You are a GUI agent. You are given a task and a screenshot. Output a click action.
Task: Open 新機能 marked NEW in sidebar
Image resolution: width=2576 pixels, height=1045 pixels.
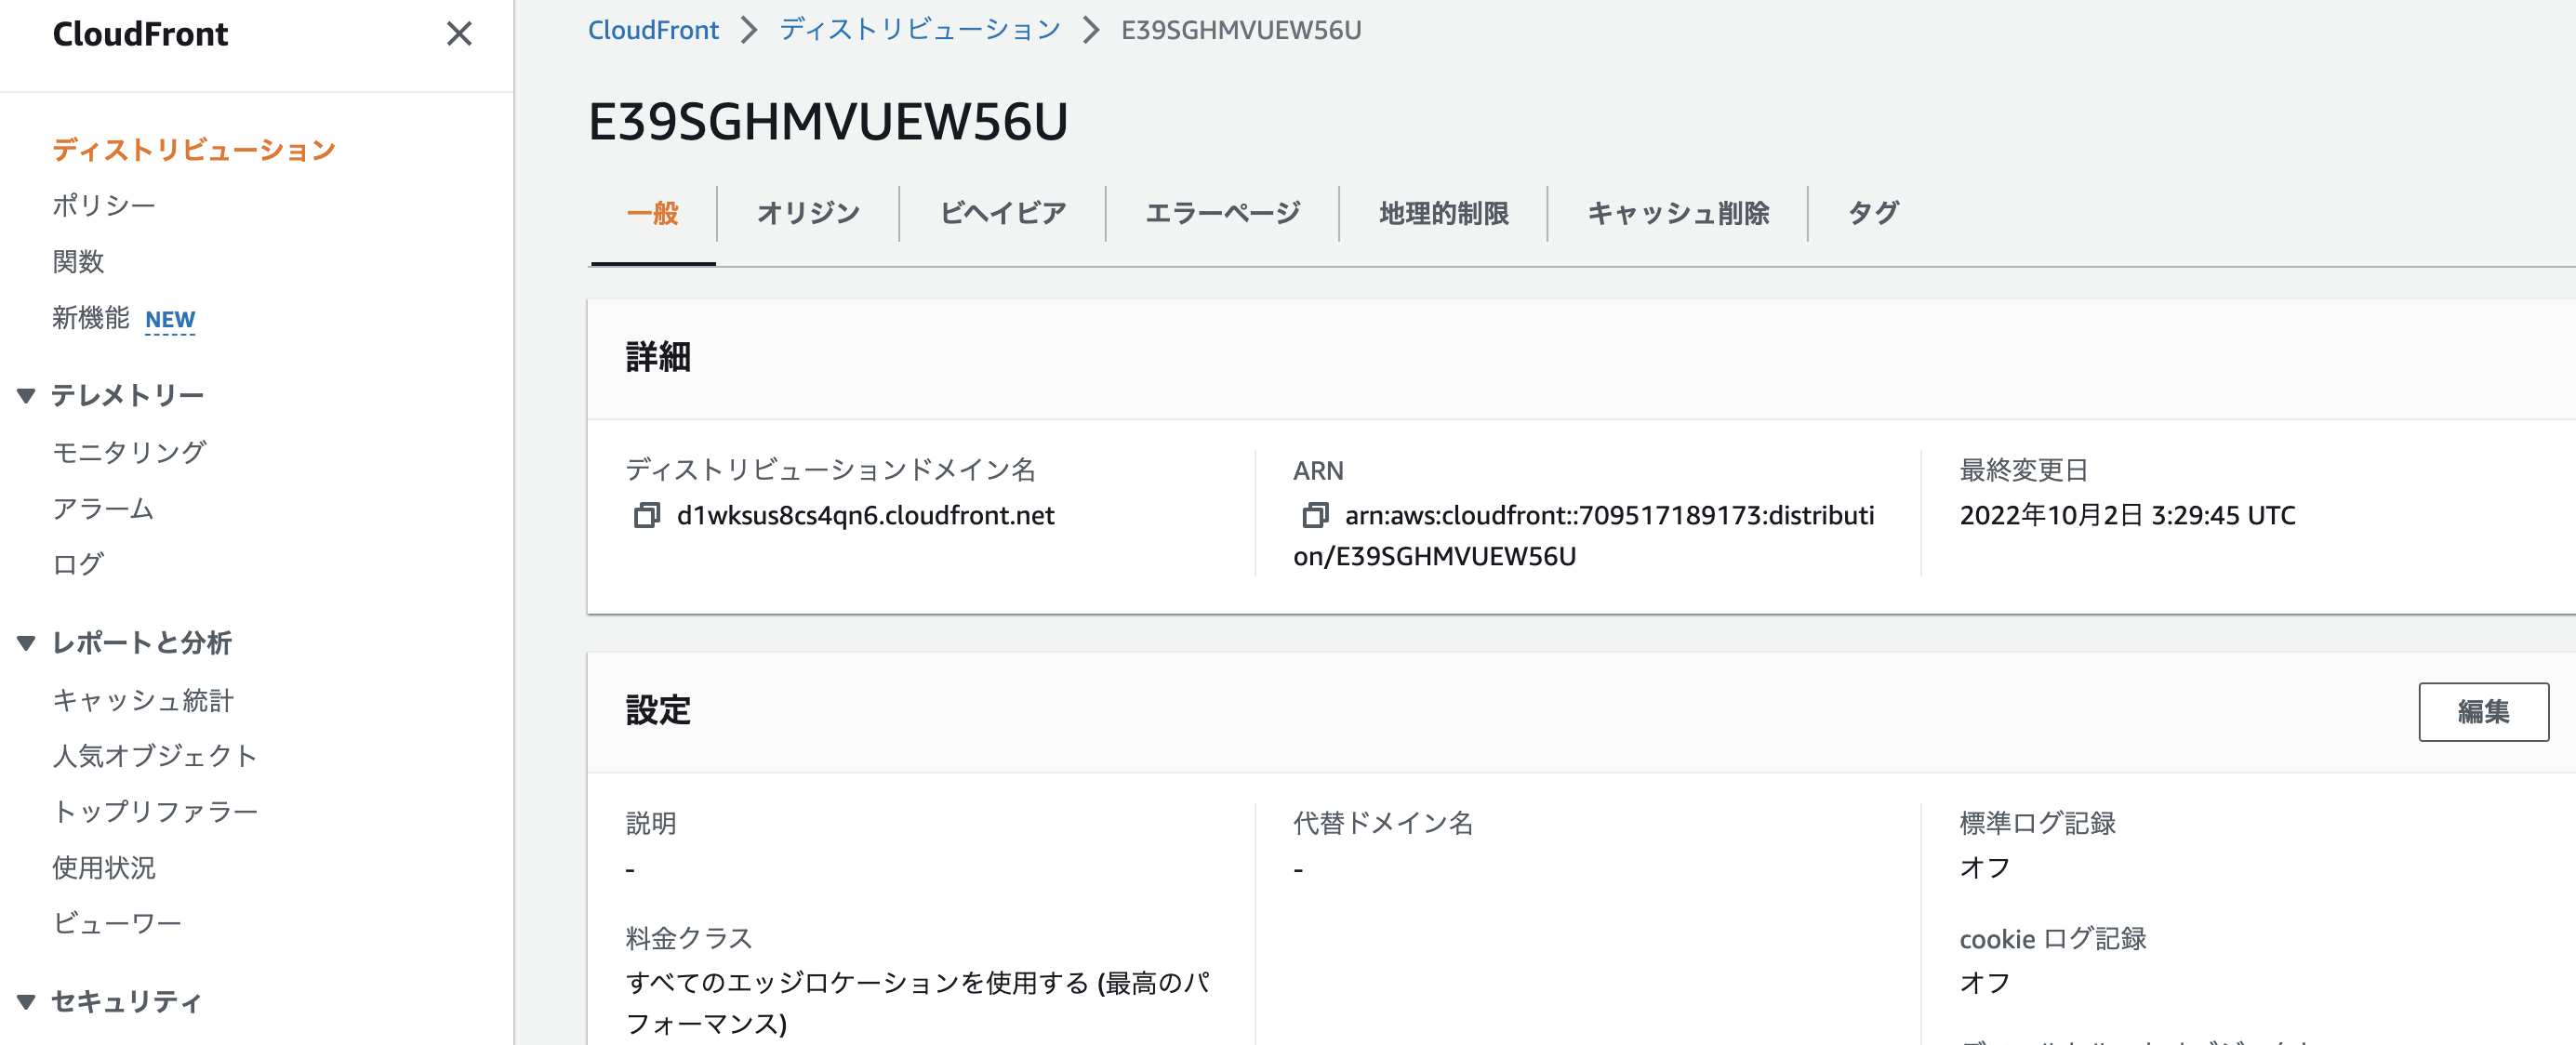click(90, 318)
